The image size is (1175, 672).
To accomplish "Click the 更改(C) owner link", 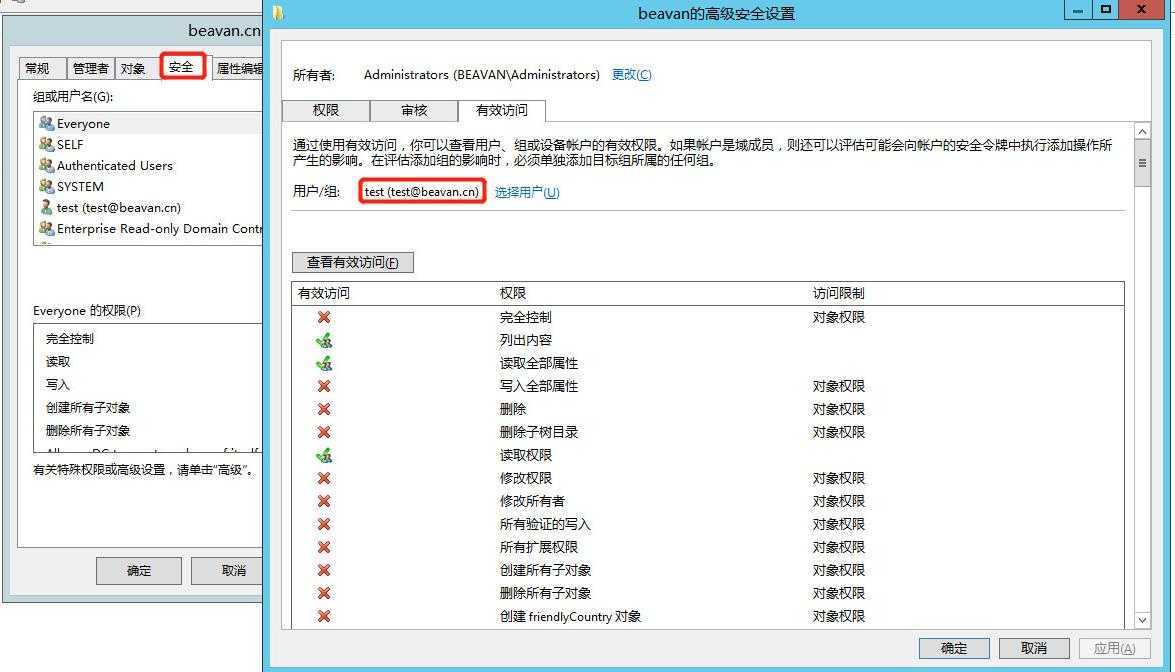I will pyautogui.click(x=631, y=74).
